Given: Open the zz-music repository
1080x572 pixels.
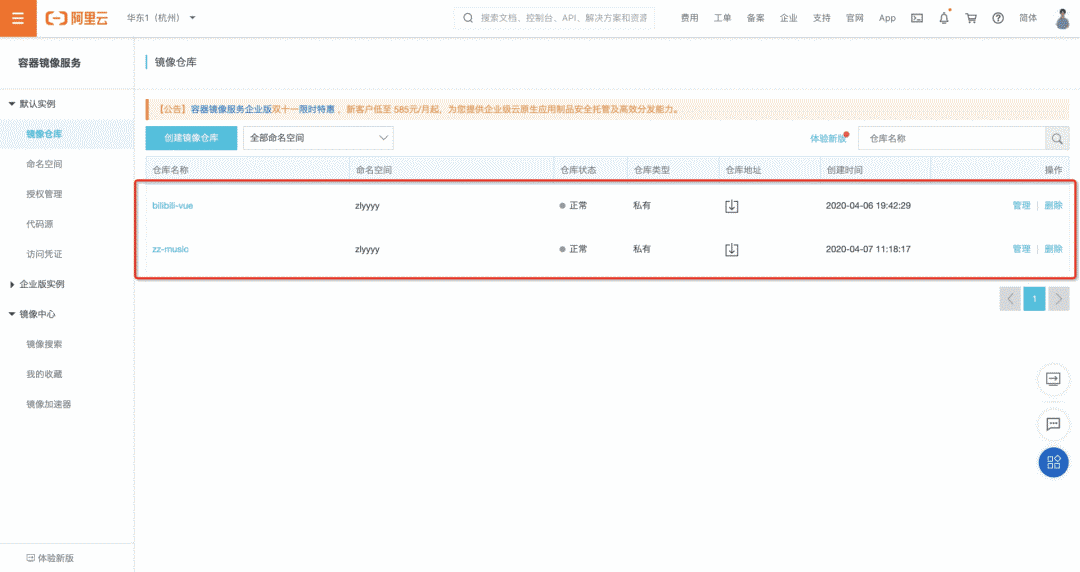Looking at the screenshot, I should point(170,249).
